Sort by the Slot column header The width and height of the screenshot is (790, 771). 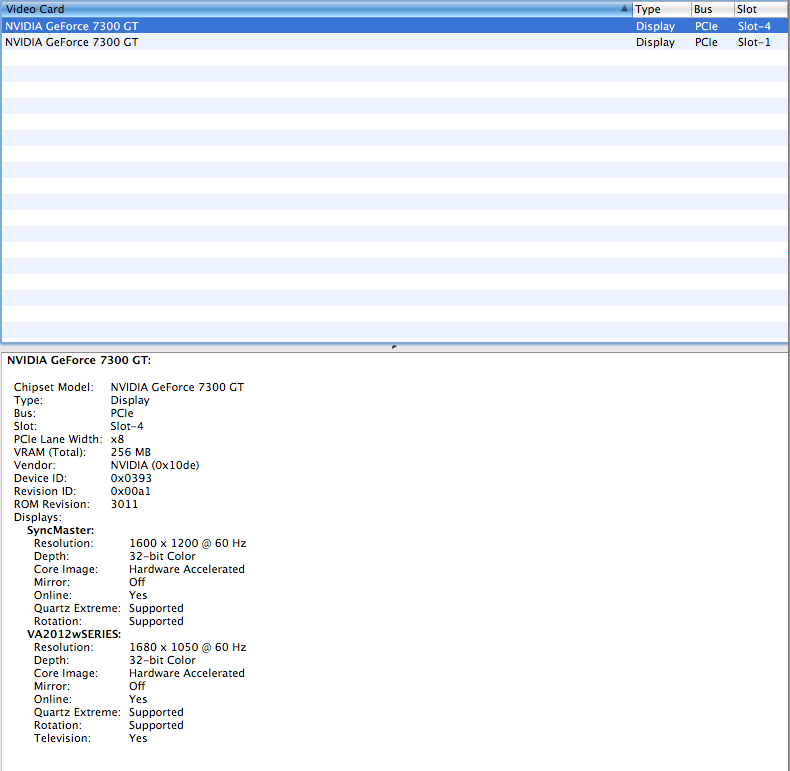[x=761, y=9]
